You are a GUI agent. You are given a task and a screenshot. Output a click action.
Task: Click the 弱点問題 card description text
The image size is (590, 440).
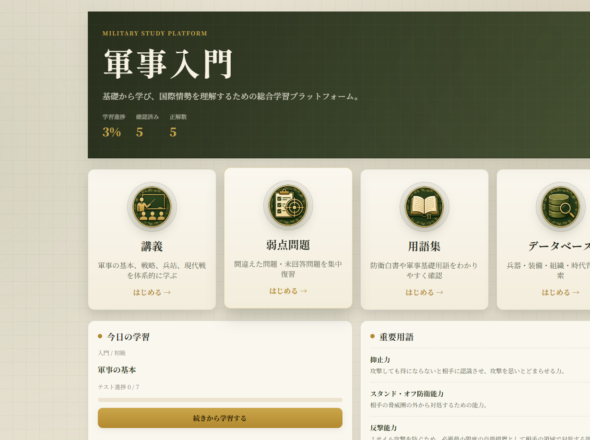pos(288,269)
